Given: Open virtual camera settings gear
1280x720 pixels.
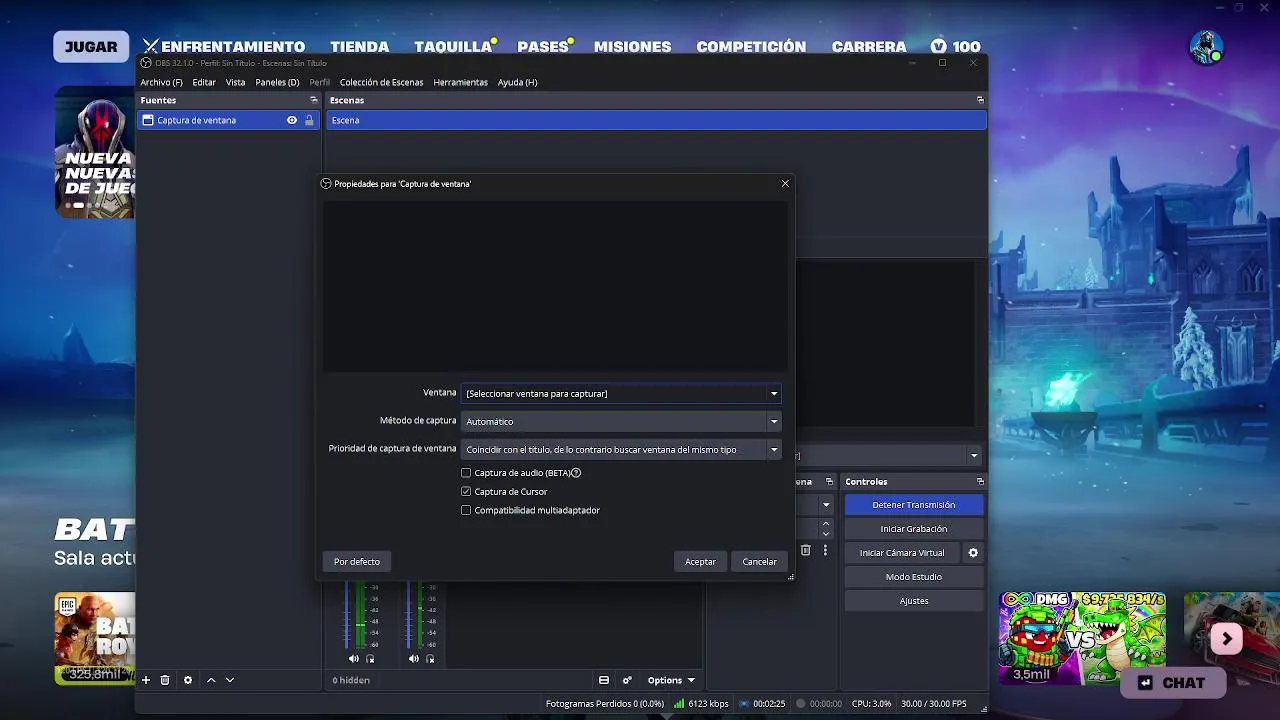Looking at the screenshot, I should pos(973,553).
